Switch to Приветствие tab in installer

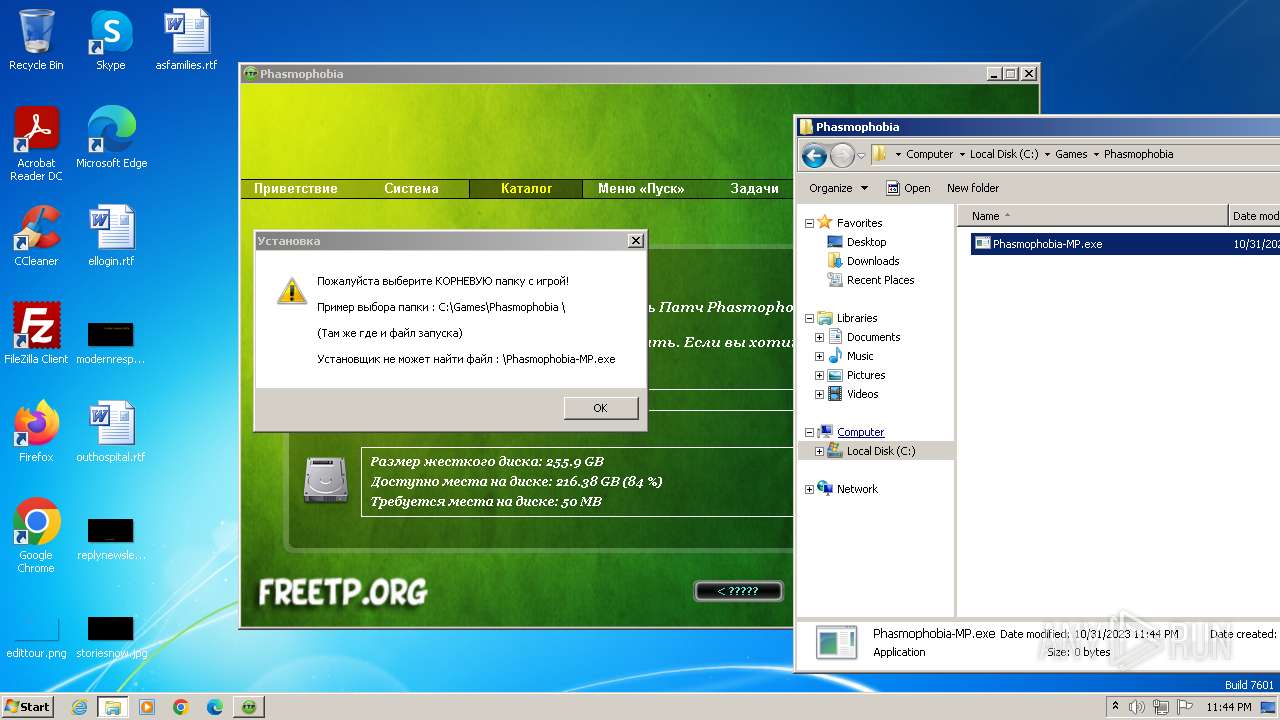pos(295,188)
